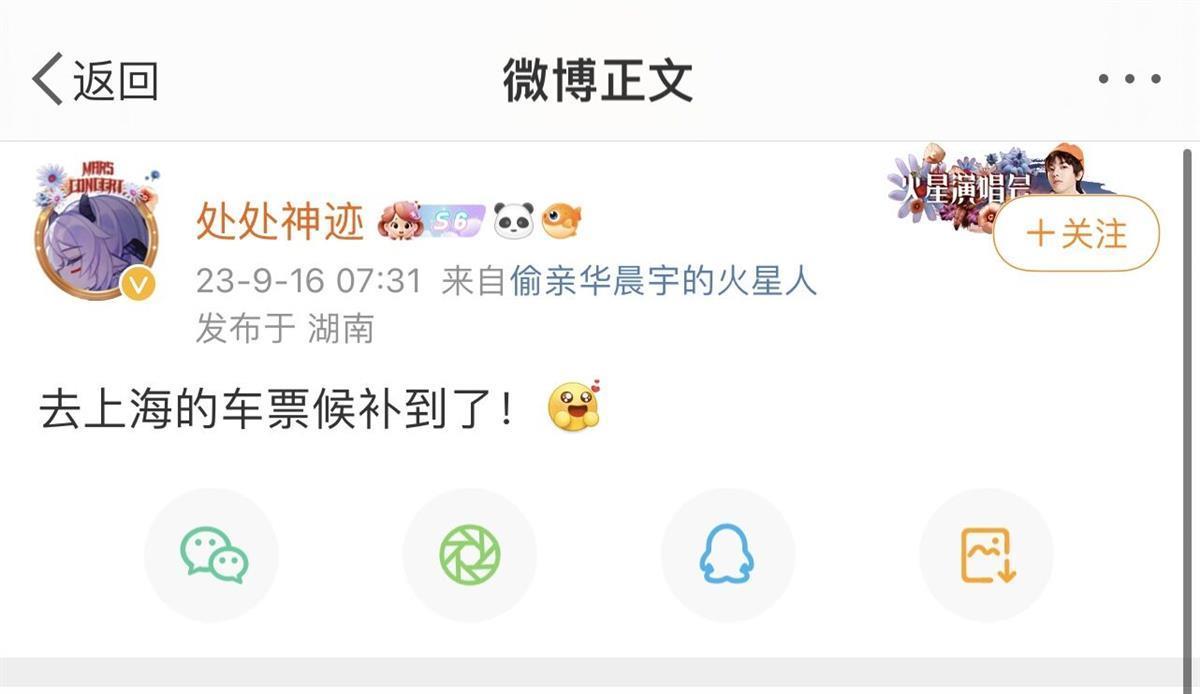1200x694 pixels.
Task: Click the panda badge next to username
Action: tap(514, 221)
